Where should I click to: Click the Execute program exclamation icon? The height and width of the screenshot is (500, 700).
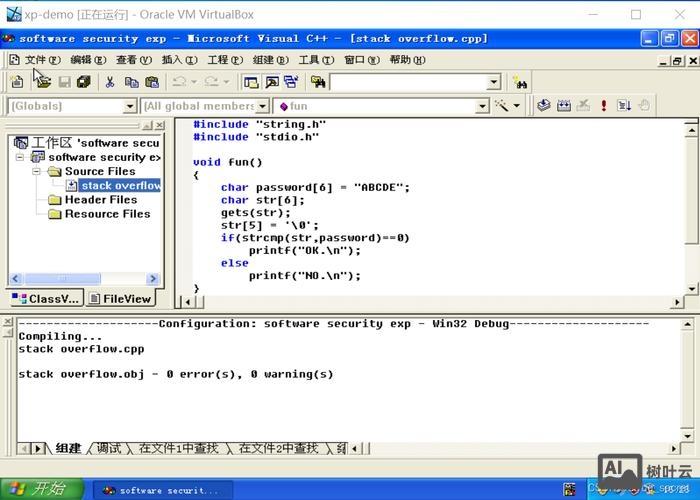tap(603, 105)
